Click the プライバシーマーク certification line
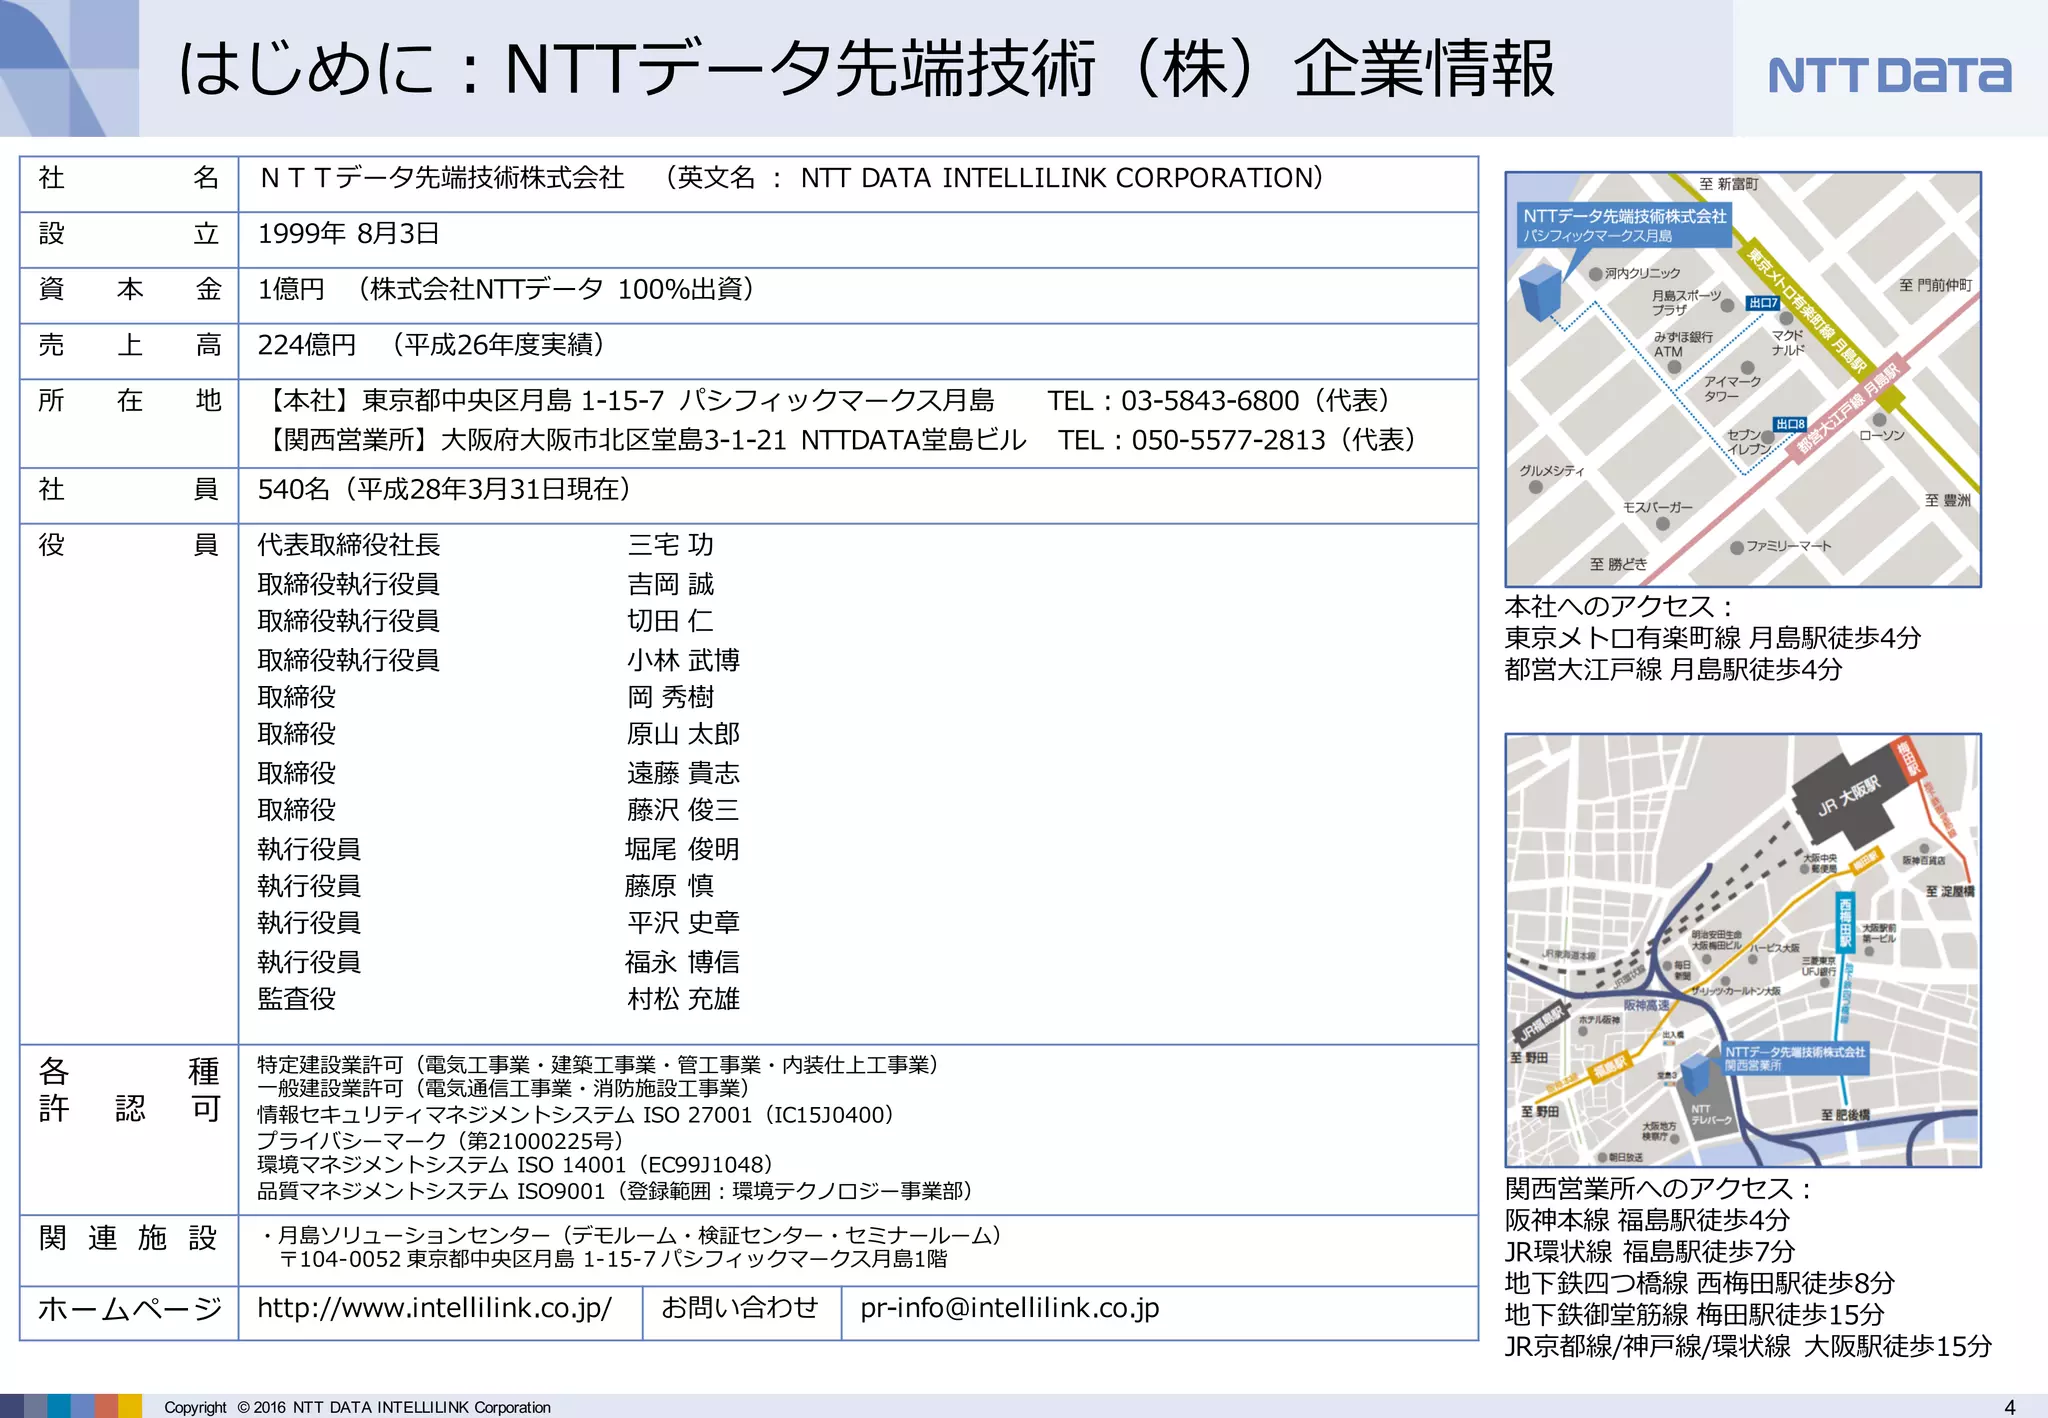The image size is (2048, 1418). pos(440,1141)
